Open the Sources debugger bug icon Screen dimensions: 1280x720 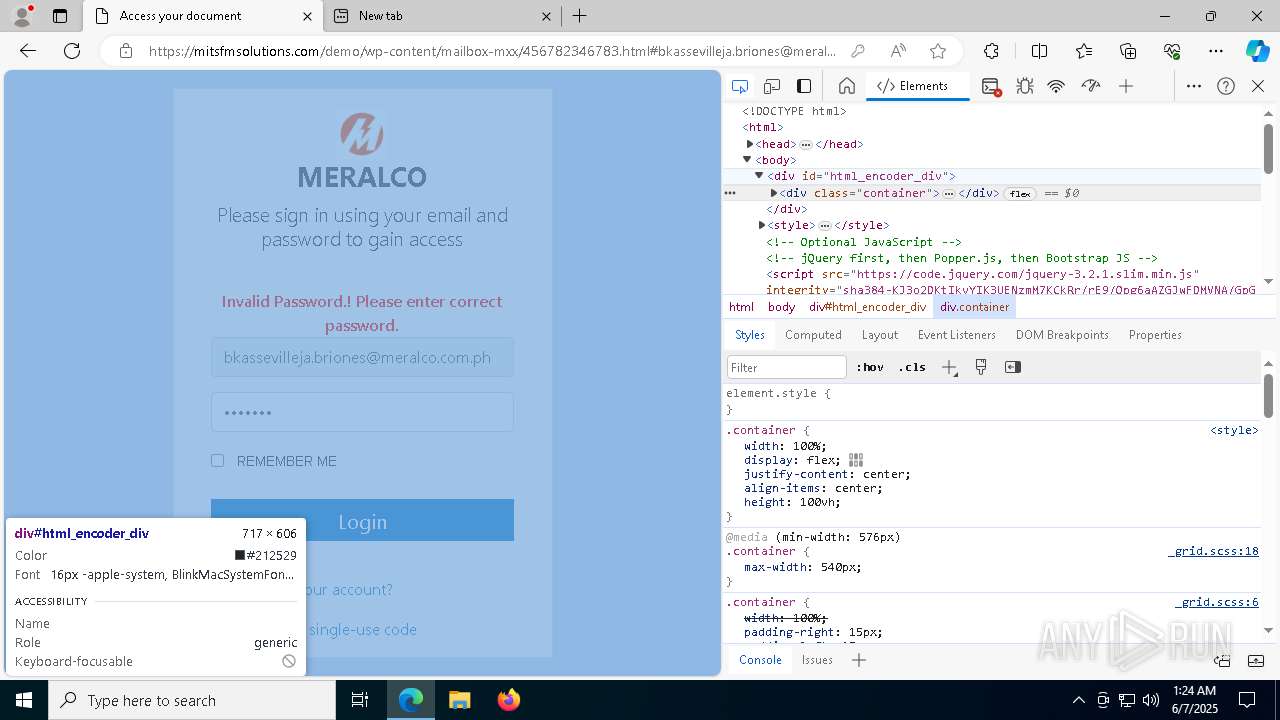click(x=1025, y=86)
